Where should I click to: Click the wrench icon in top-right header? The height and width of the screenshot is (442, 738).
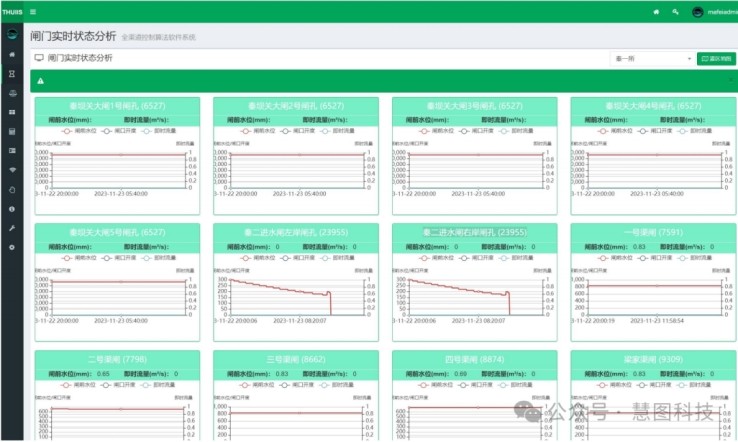click(675, 11)
